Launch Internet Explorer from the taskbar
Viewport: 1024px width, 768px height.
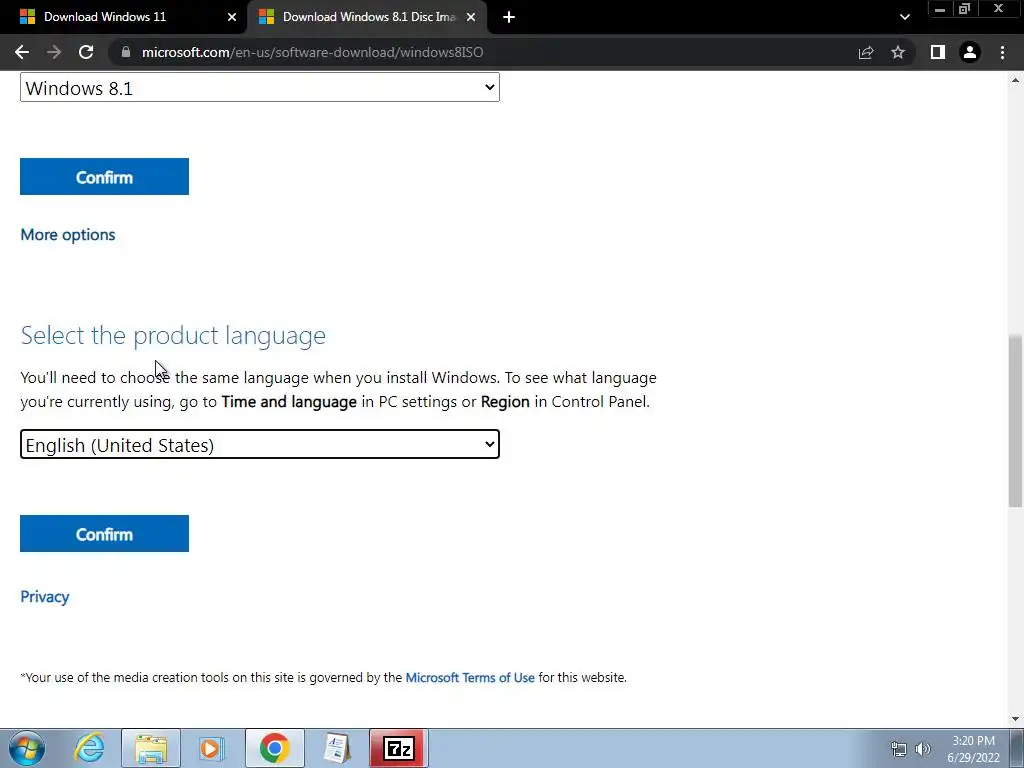[x=89, y=748]
